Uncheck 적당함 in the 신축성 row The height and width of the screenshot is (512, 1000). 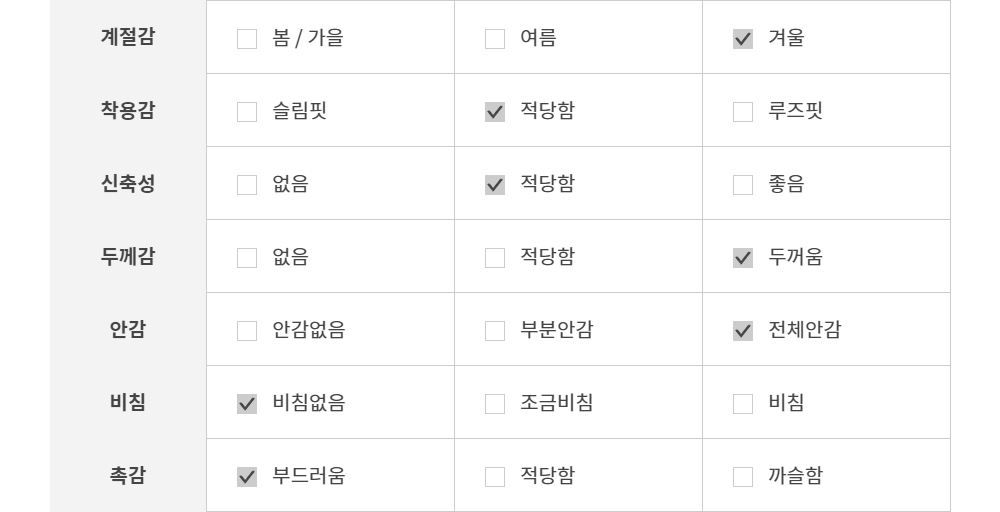tap(495, 185)
